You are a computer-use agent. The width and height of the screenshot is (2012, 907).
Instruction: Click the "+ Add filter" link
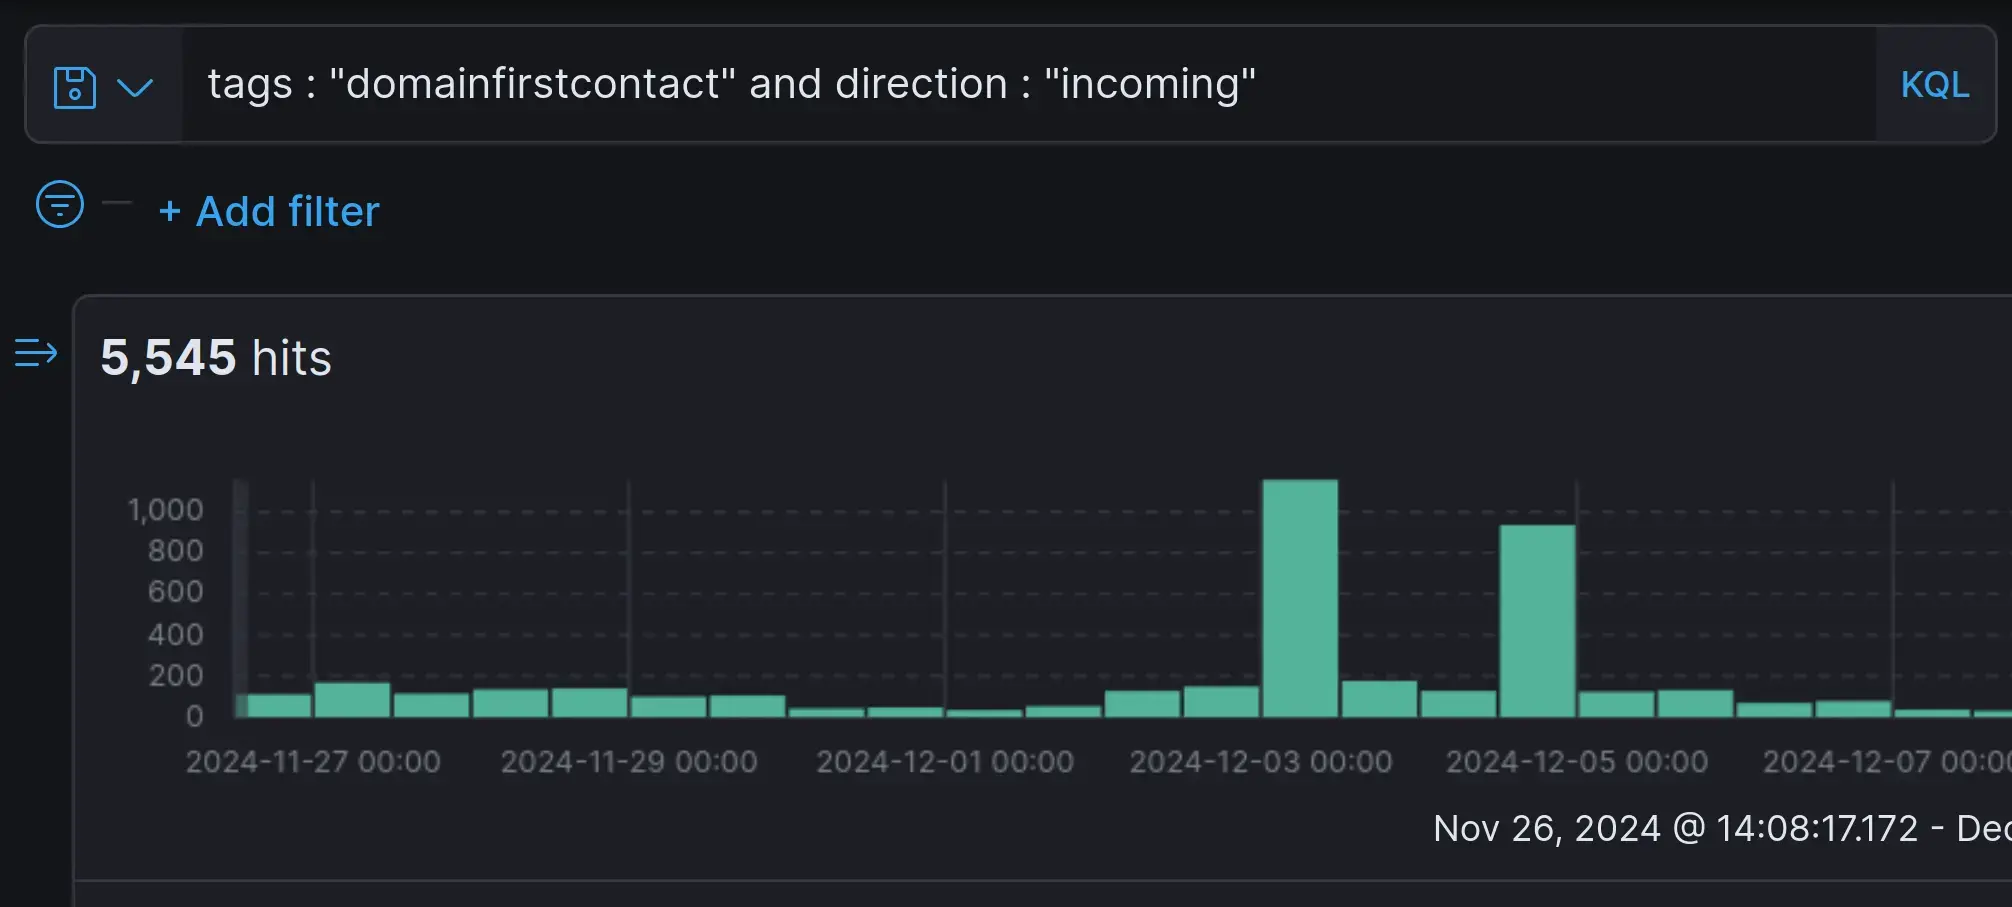(270, 211)
